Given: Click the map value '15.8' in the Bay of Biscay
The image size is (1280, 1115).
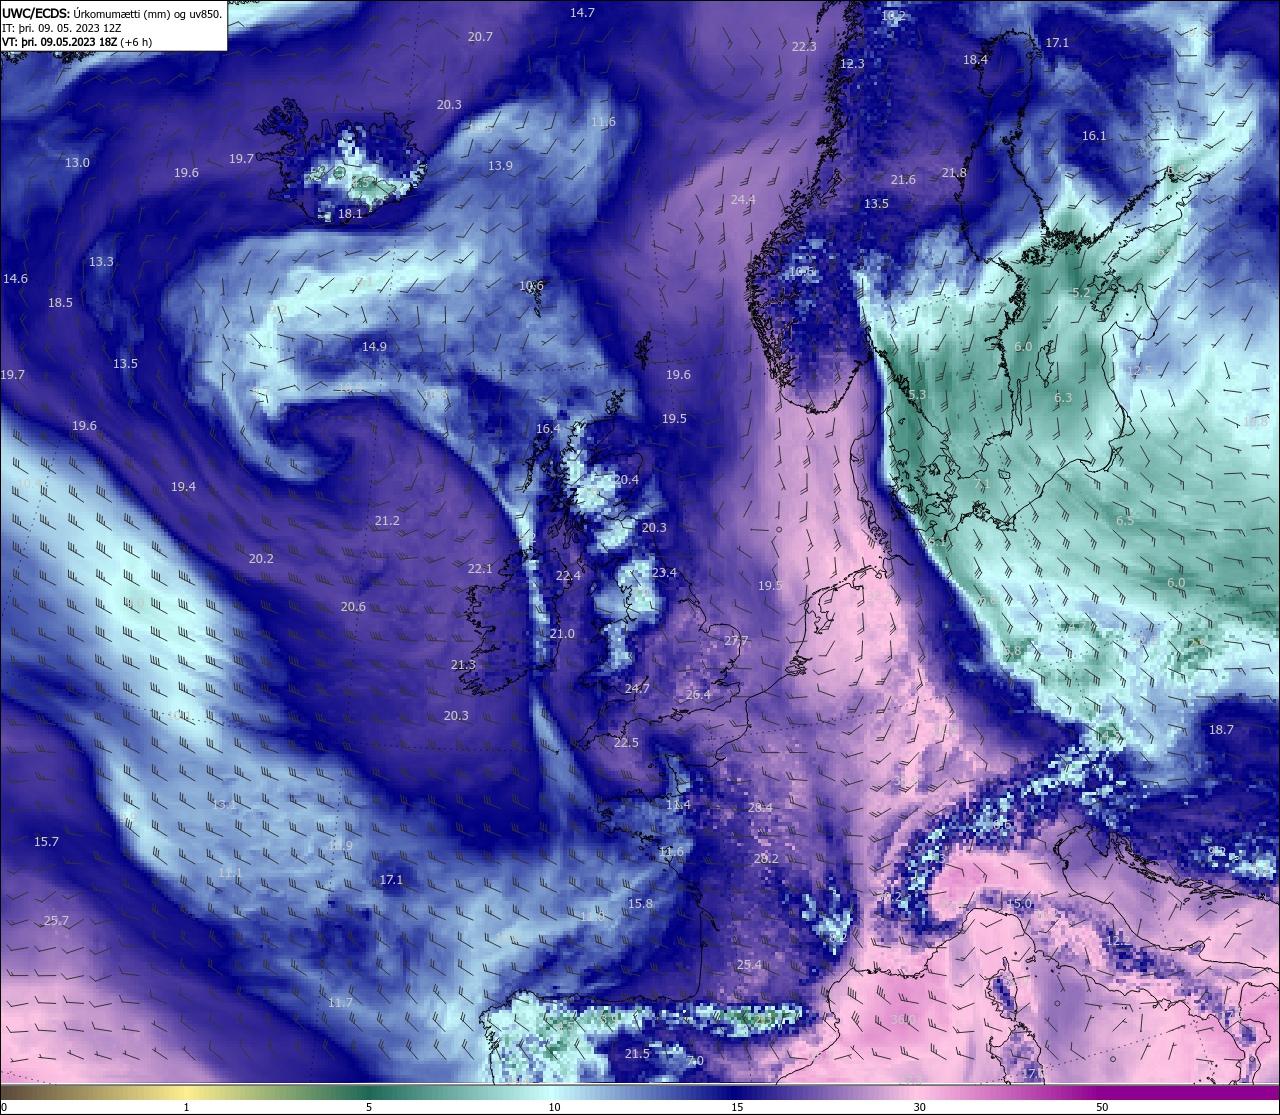Looking at the screenshot, I should (640, 904).
